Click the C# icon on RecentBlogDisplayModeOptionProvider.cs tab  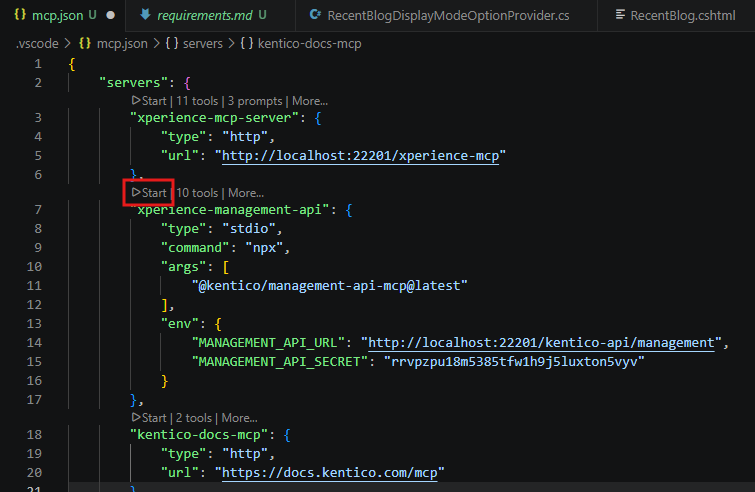(315, 15)
